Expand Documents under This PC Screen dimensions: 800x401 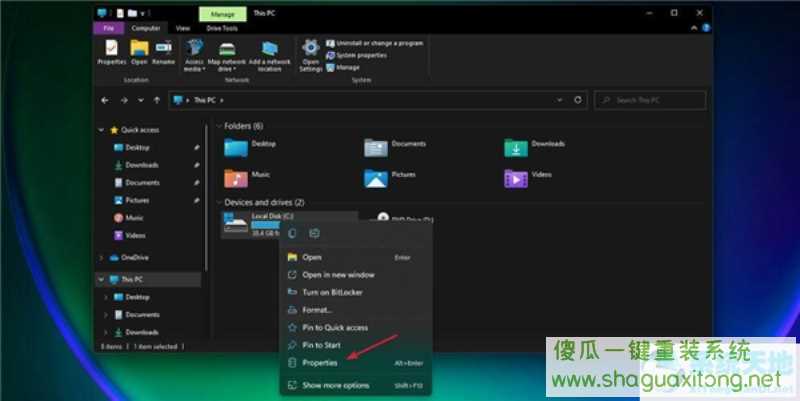[x=106, y=315]
